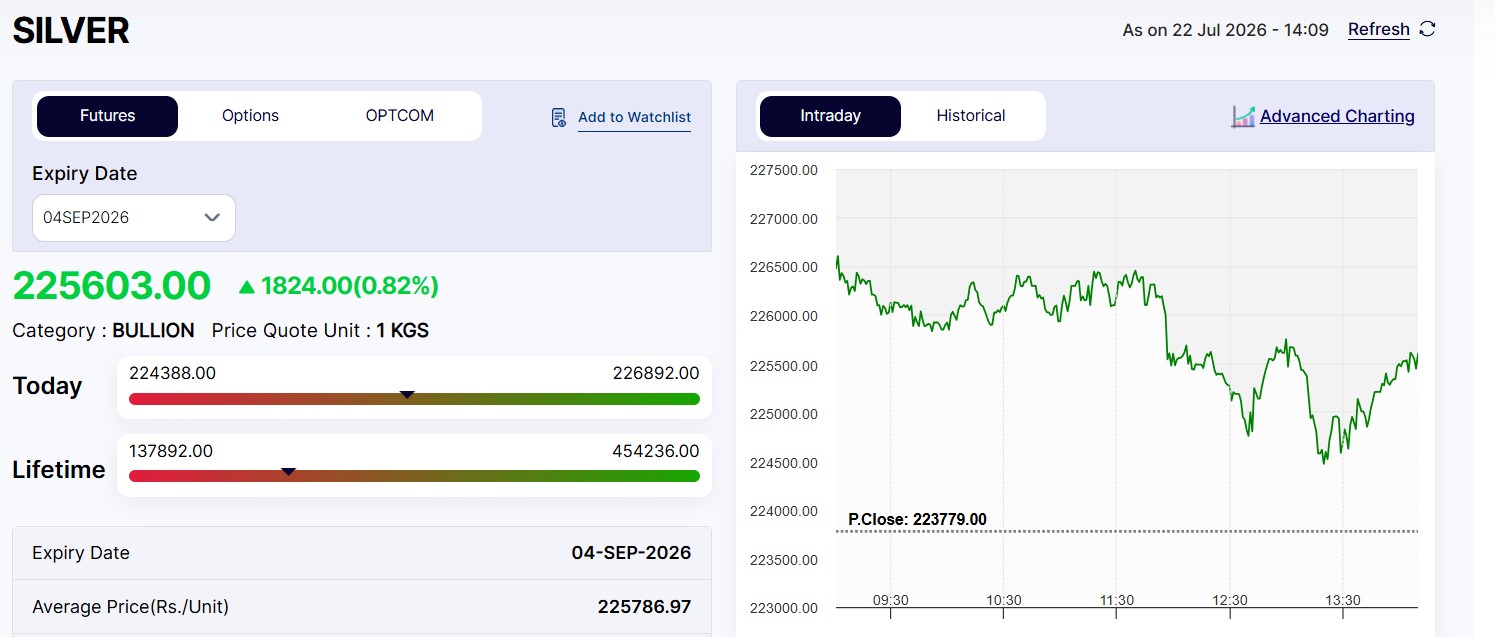Screen dimensions: 1495x637
Task: Click the Today price range marker
Action: [407, 395]
